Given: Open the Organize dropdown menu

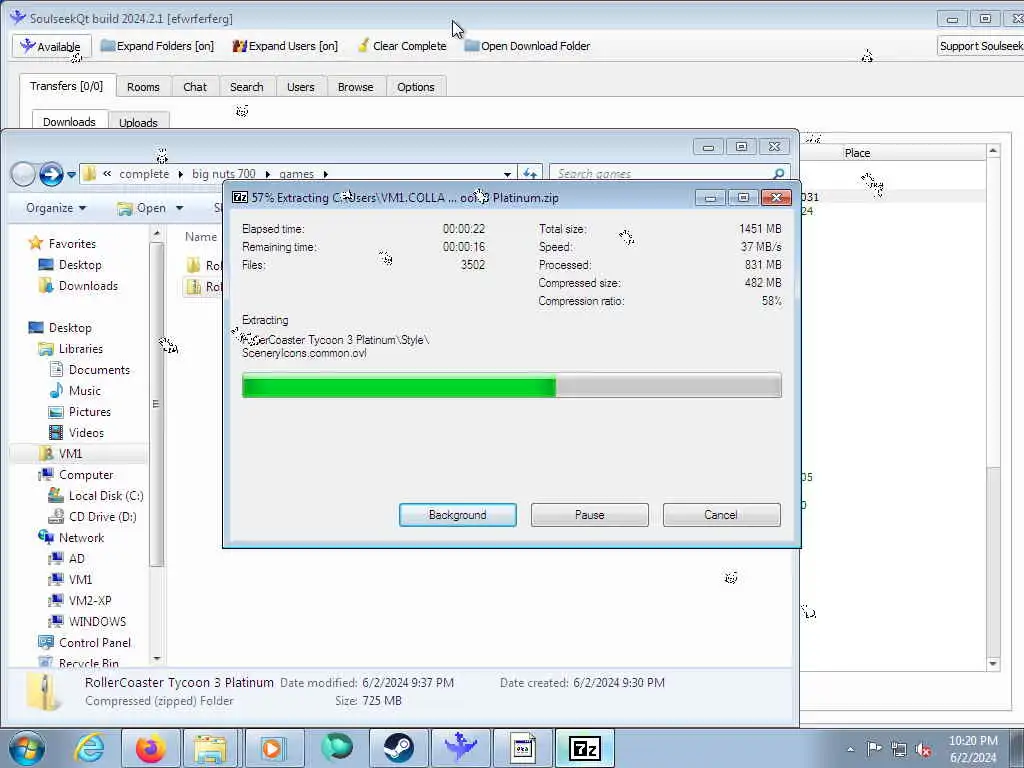Looking at the screenshot, I should (56, 208).
